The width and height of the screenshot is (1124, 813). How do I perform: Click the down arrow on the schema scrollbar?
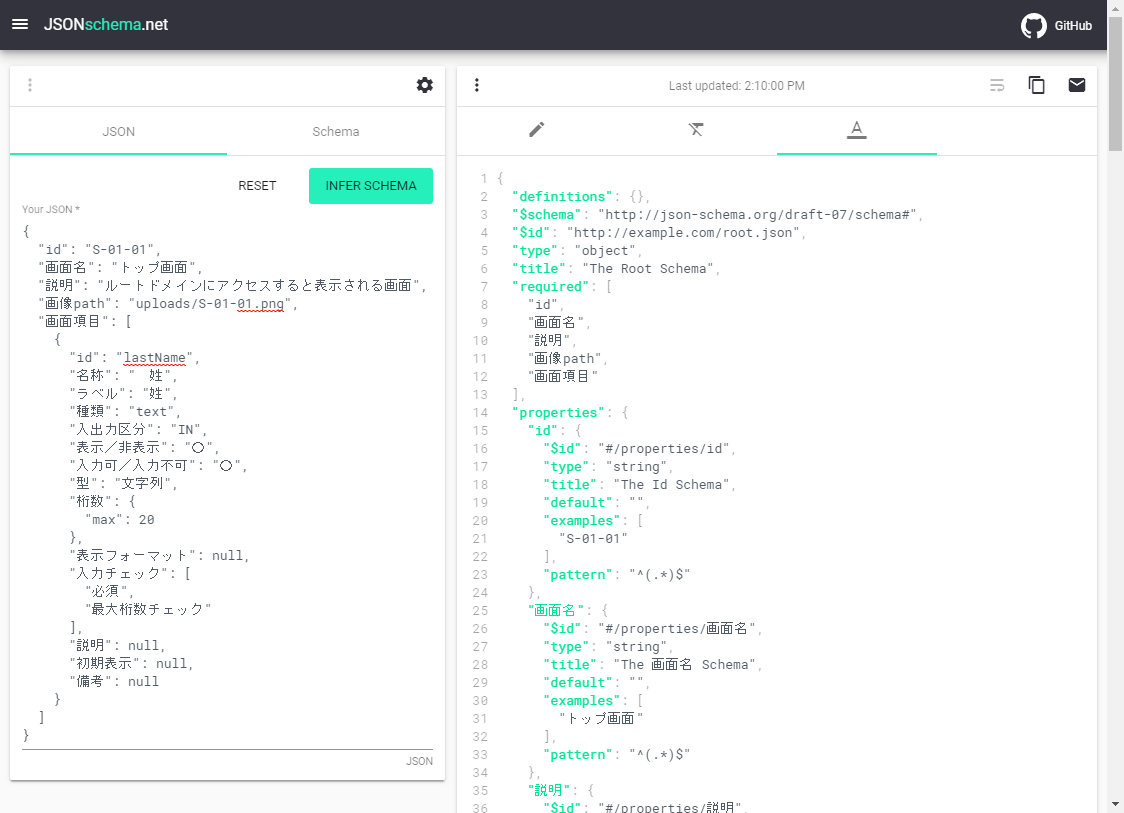(1115, 802)
